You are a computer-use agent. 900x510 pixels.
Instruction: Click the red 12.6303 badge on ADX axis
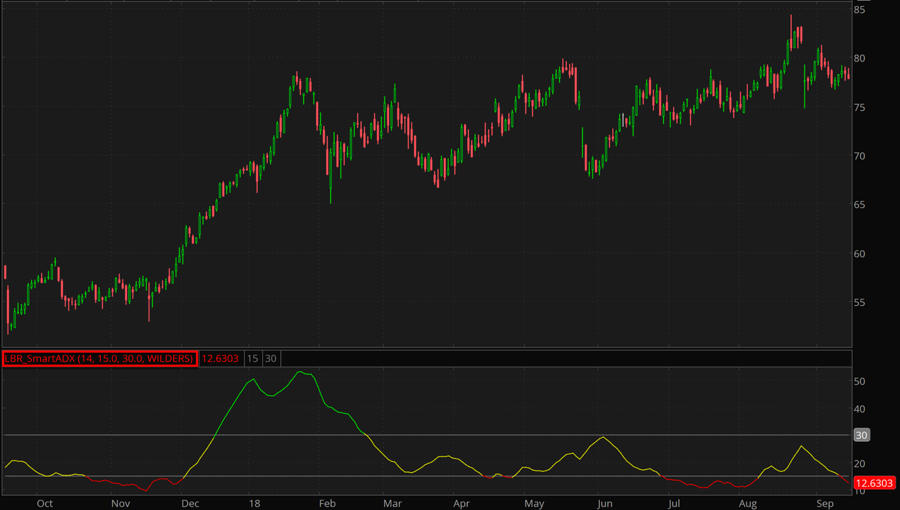coord(873,483)
